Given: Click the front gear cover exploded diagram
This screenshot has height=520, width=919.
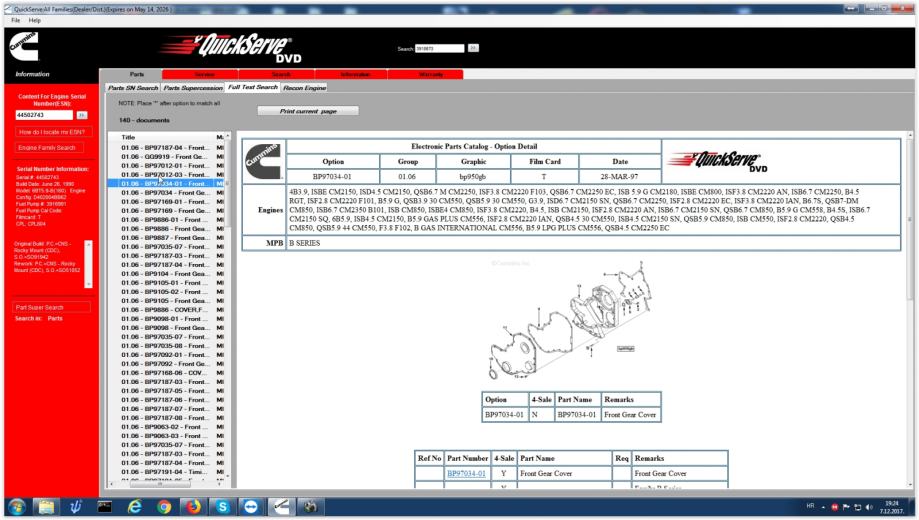Looking at the screenshot, I should click(x=571, y=320).
